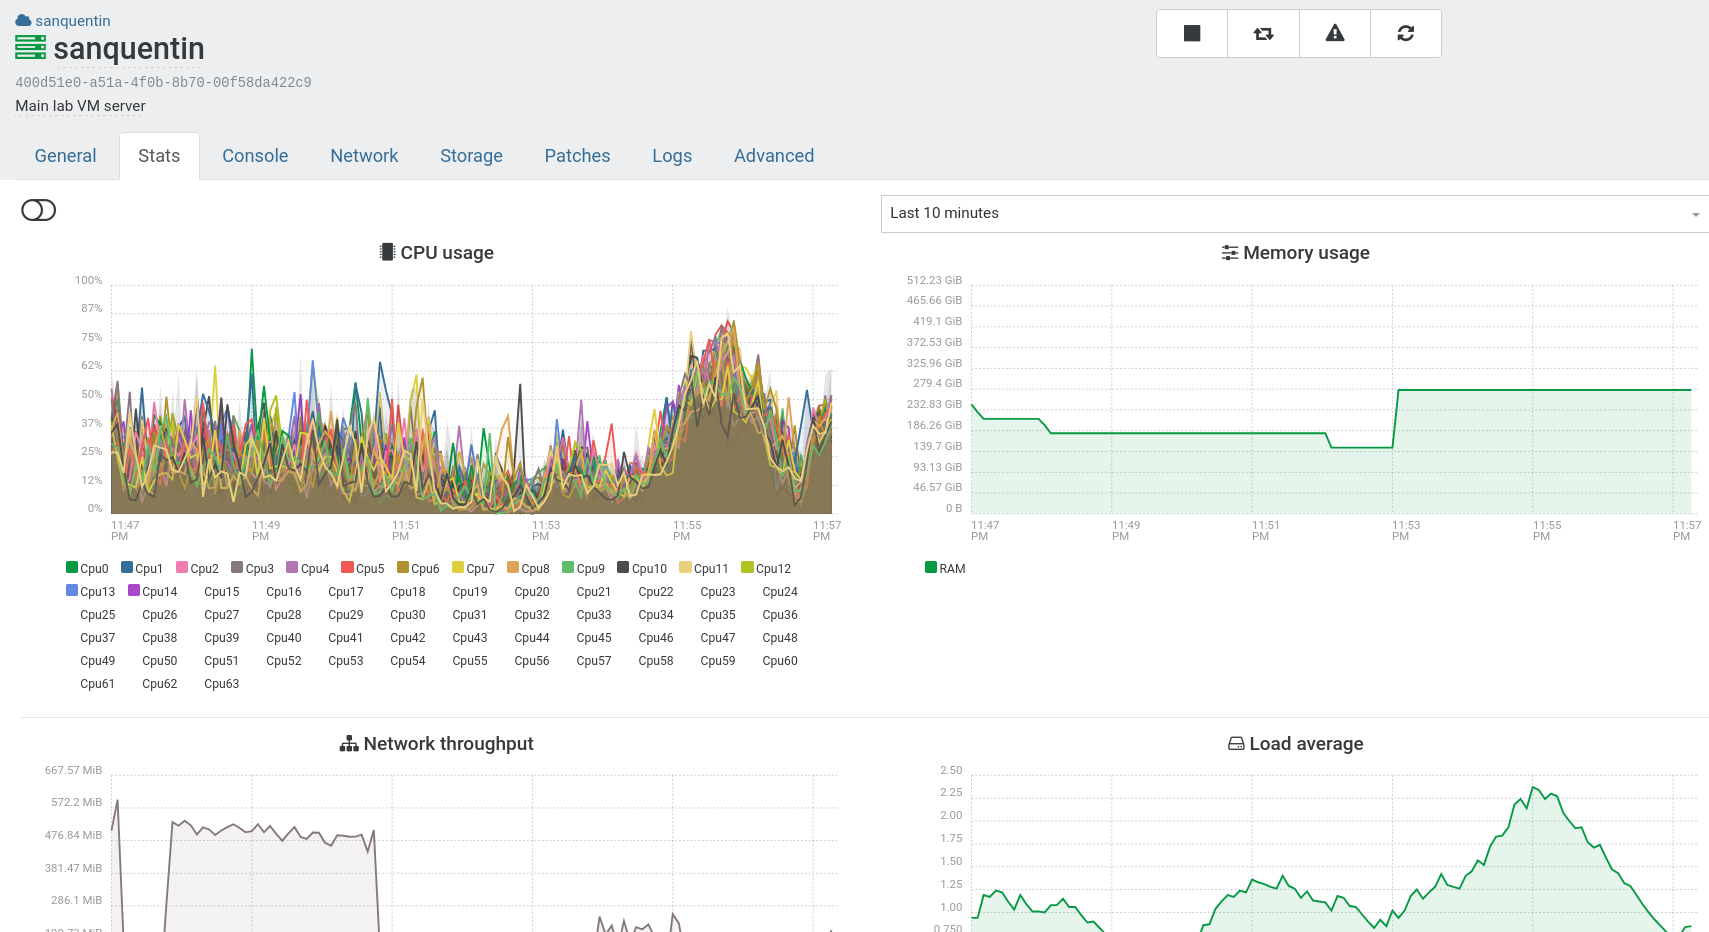Click the sliders icon beside Memory usage

click(x=1229, y=253)
